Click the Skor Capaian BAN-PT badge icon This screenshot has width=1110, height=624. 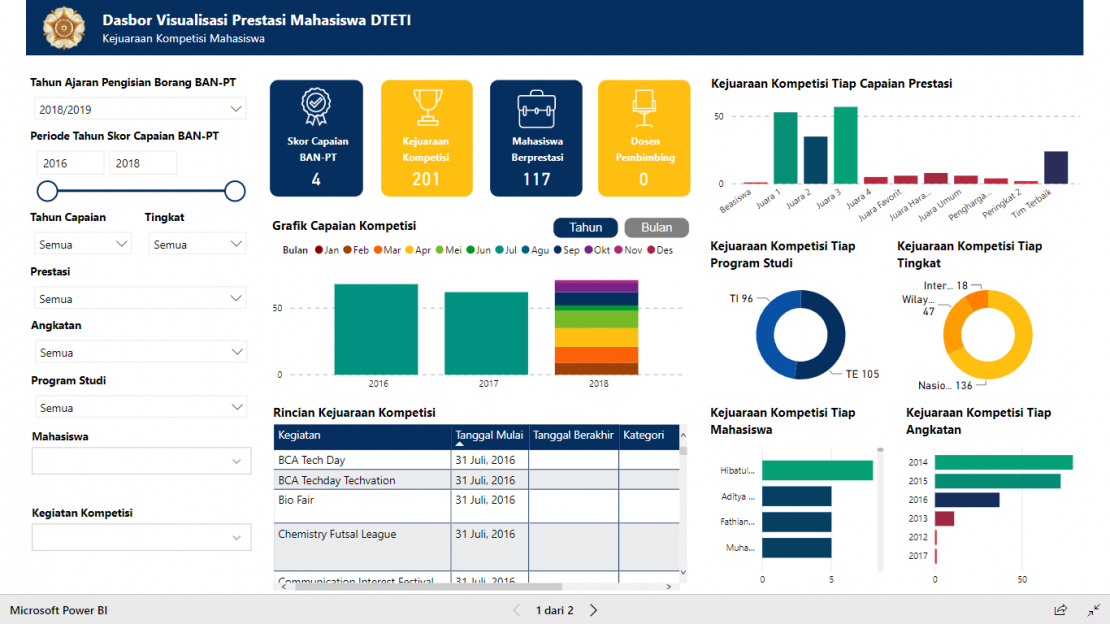point(316,102)
